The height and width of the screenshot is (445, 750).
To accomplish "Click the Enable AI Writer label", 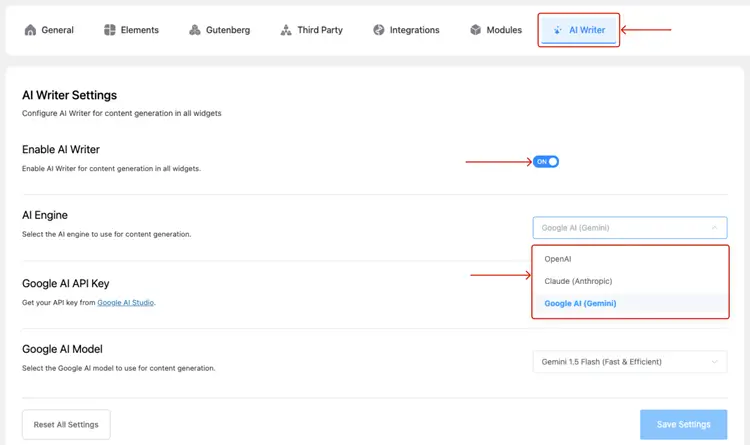I will (x=61, y=149).
